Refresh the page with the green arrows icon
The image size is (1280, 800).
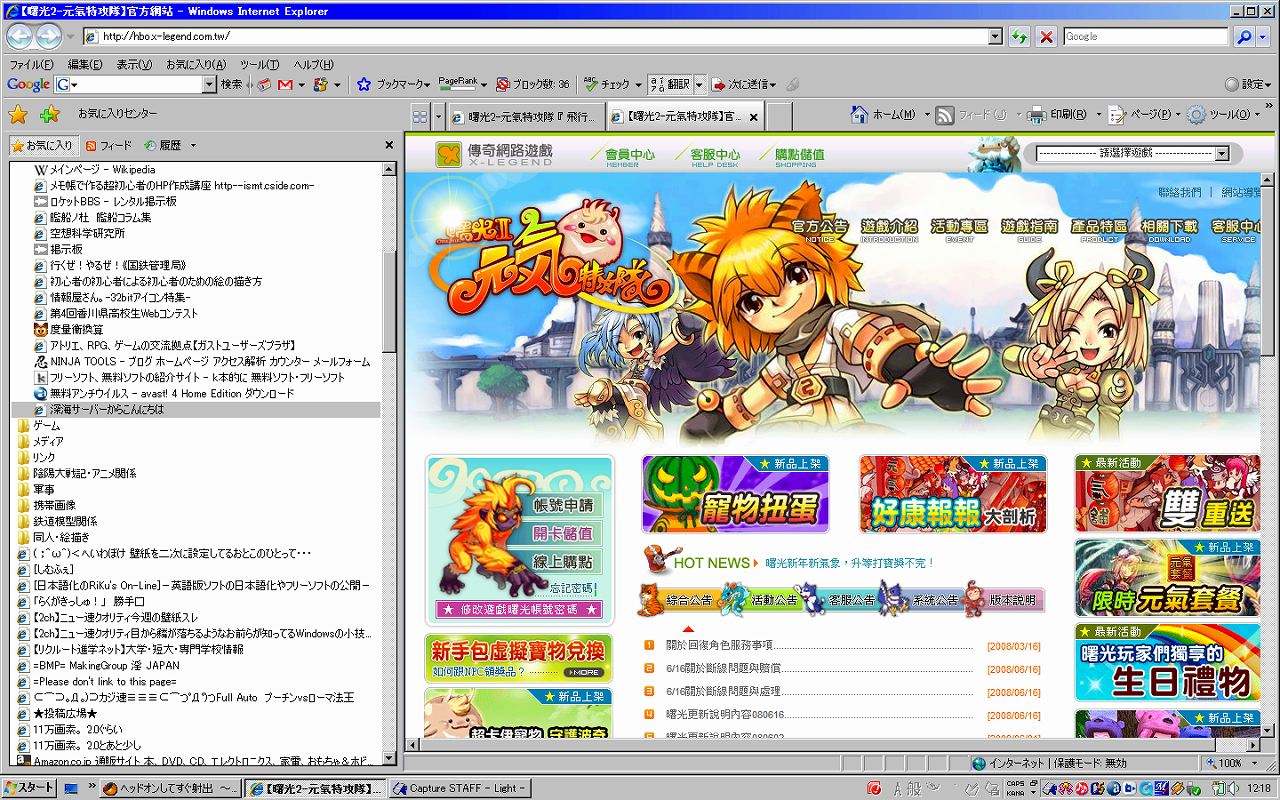(1019, 37)
